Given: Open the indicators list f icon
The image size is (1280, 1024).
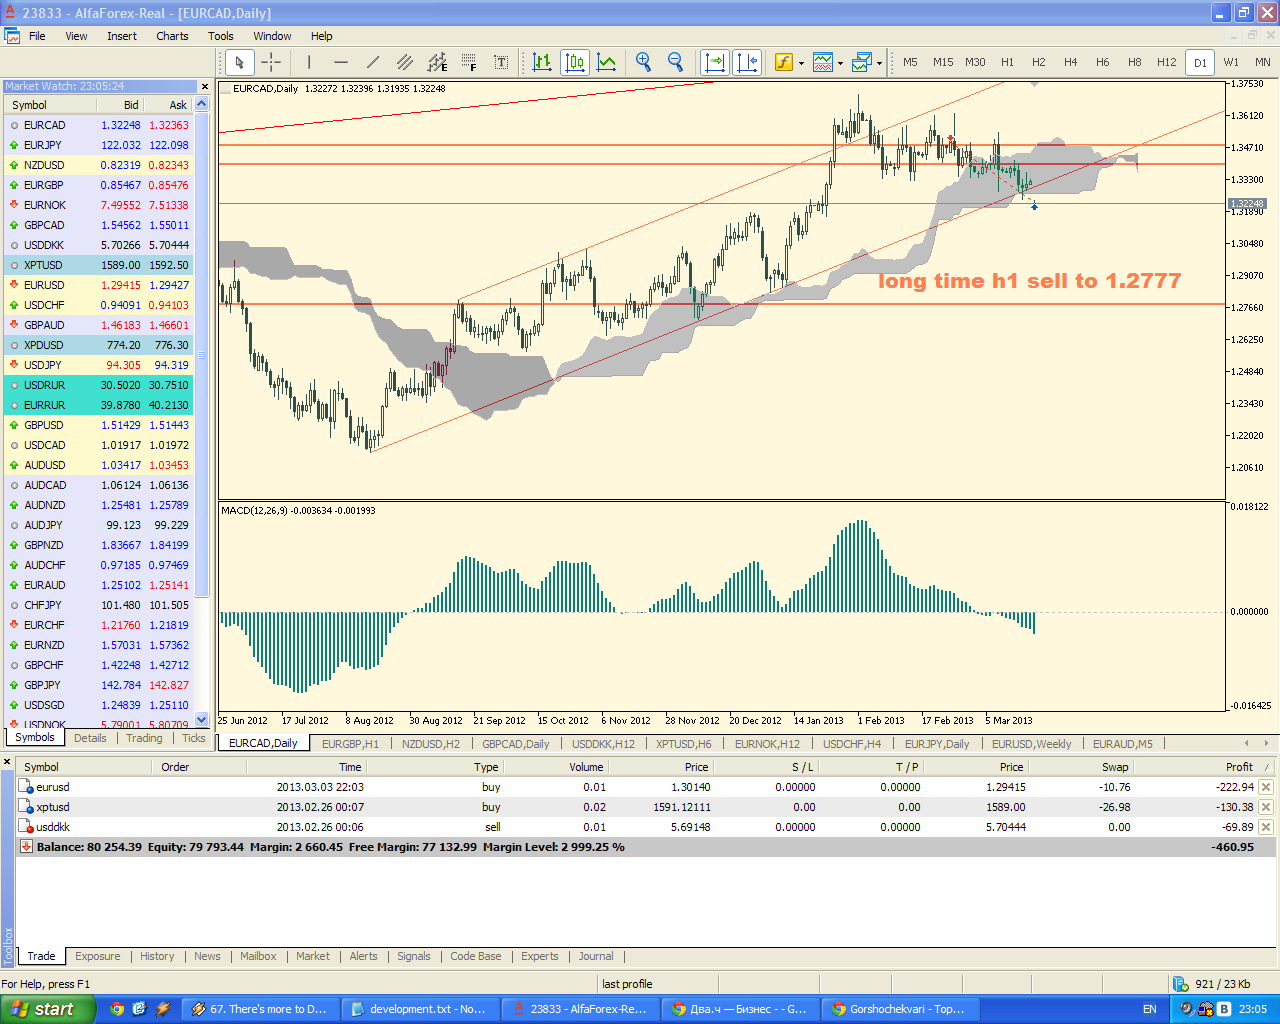Looking at the screenshot, I should pos(783,62).
